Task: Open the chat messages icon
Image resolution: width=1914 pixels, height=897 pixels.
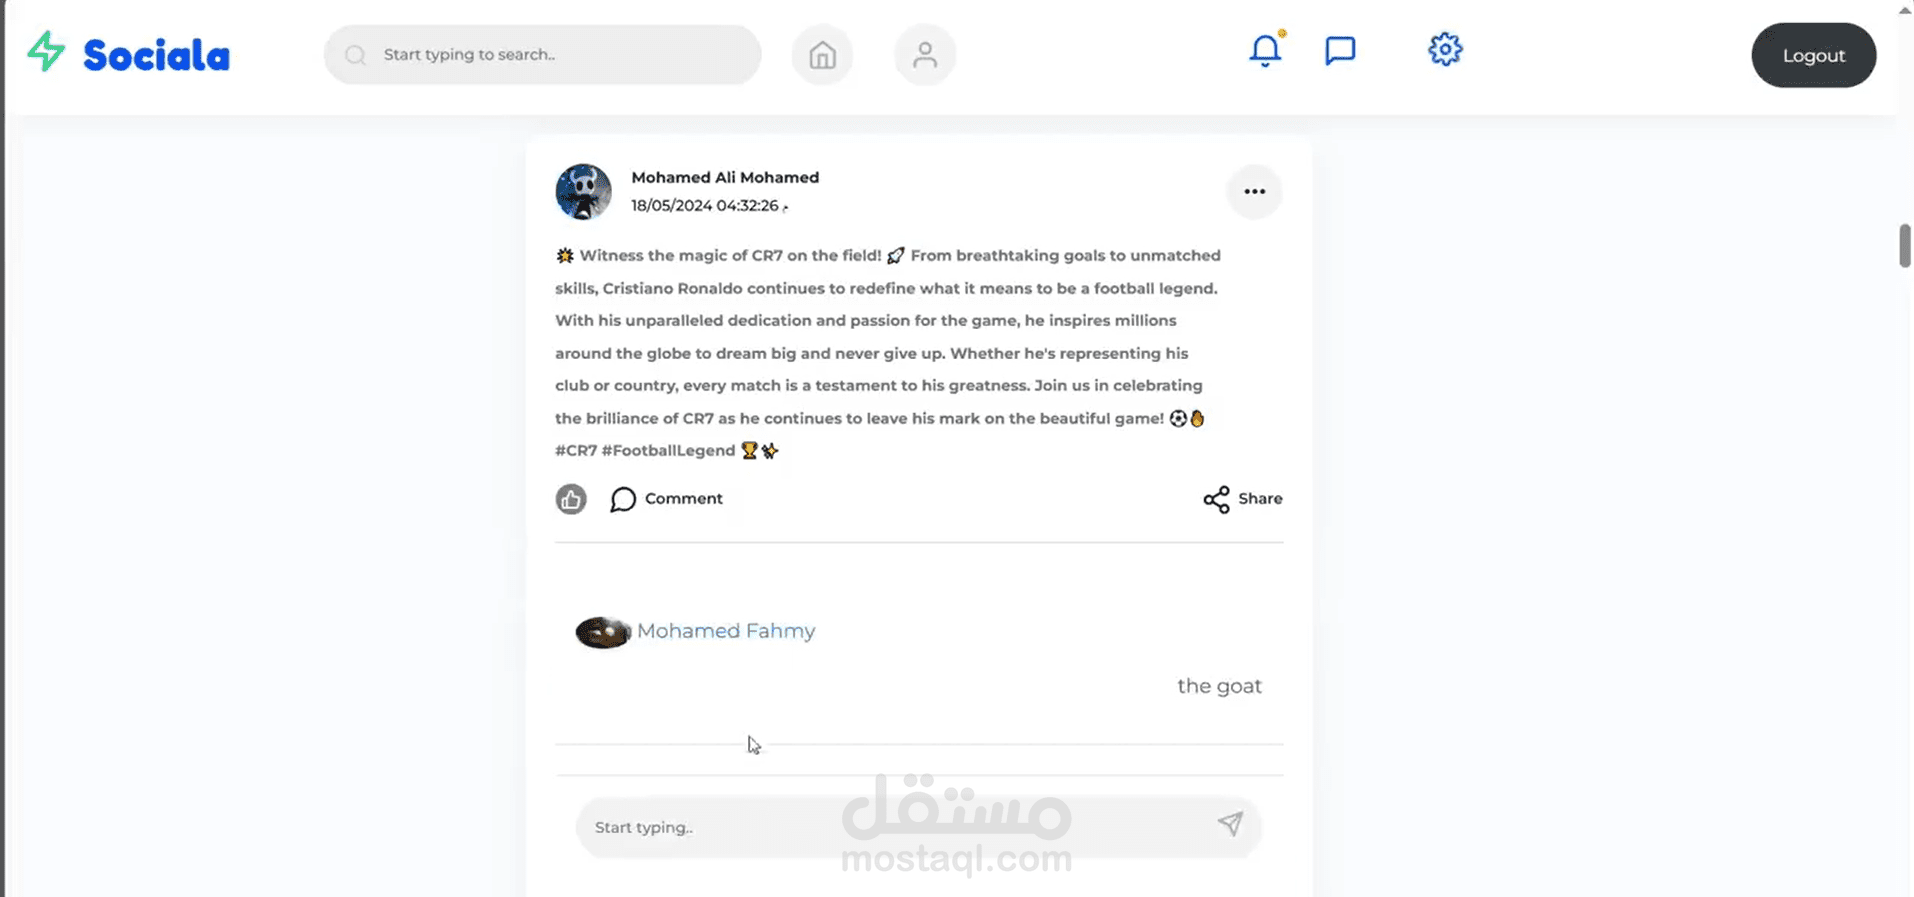Action: [1340, 50]
